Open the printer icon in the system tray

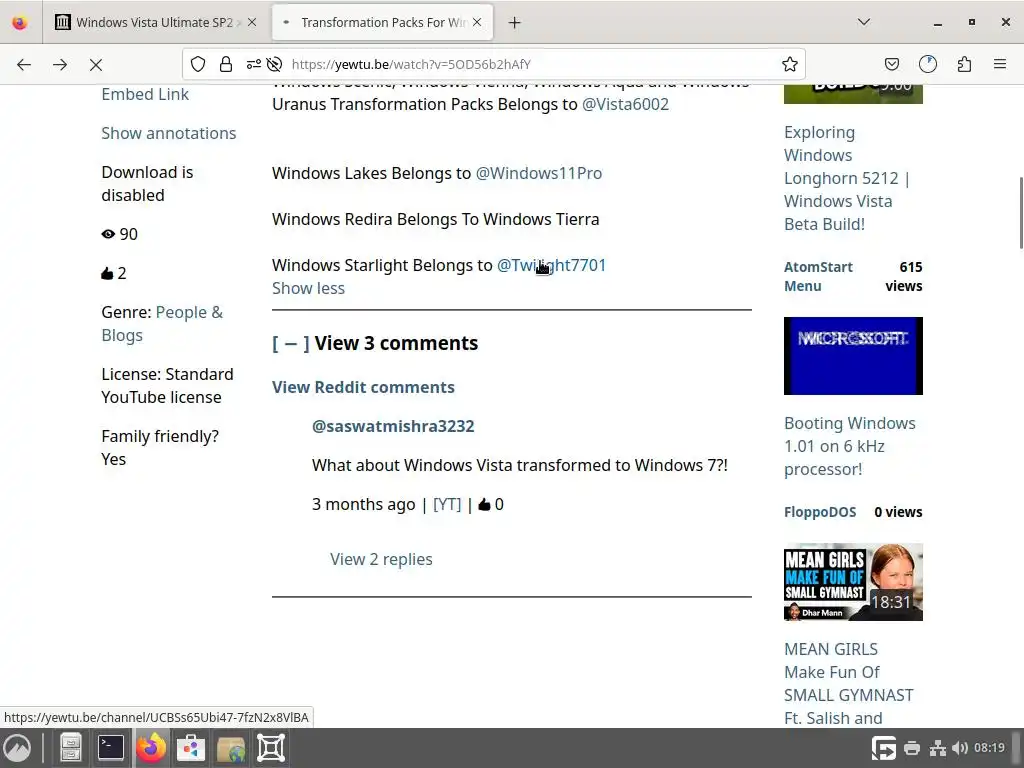point(912,748)
